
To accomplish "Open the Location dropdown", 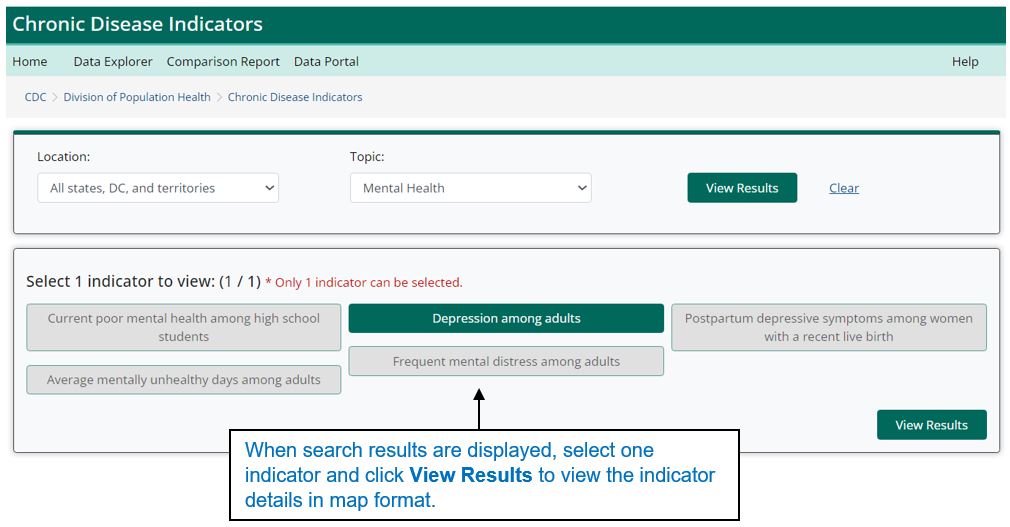I will (158, 188).
